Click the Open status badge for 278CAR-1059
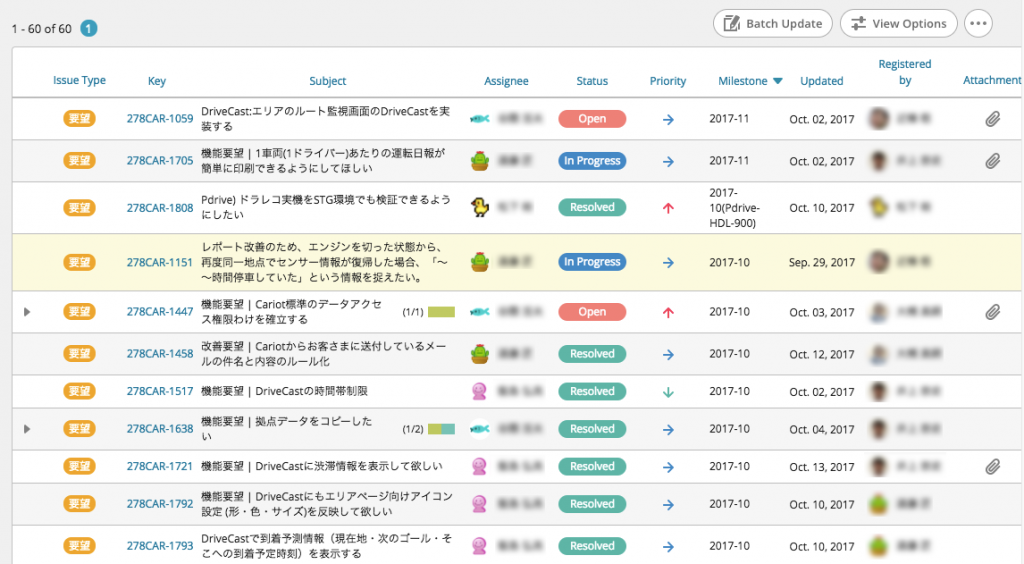The height and width of the screenshot is (564, 1024). coord(592,119)
